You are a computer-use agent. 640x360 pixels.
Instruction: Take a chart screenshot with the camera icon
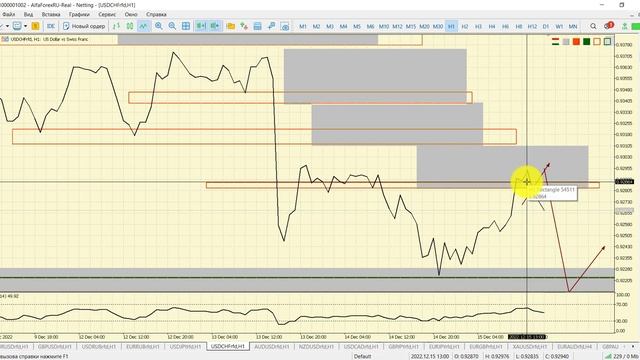[x=285, y=26]
